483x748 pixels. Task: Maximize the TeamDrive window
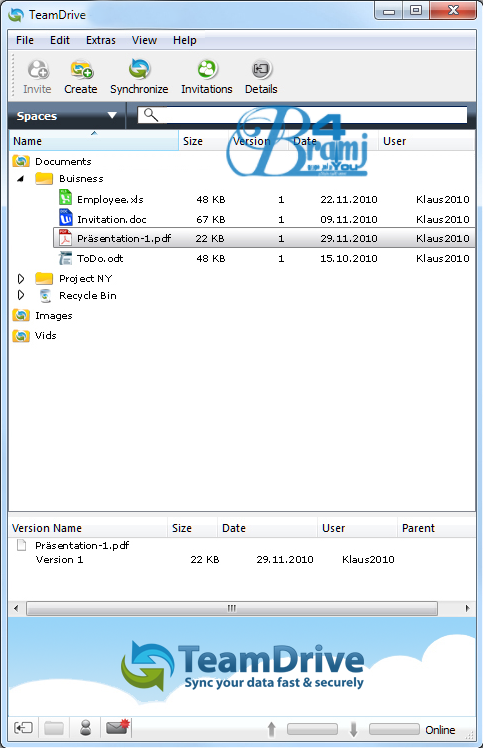[416, 10]
